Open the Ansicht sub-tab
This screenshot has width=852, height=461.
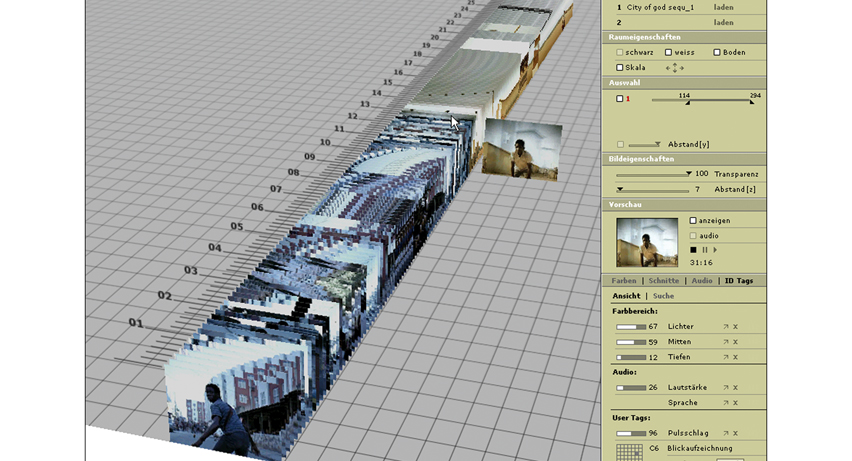627,296
